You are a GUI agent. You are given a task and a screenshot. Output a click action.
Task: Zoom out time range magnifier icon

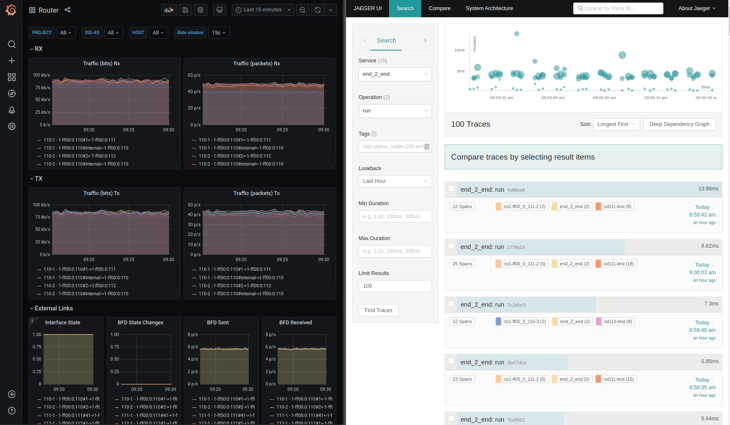coord(303,10)
